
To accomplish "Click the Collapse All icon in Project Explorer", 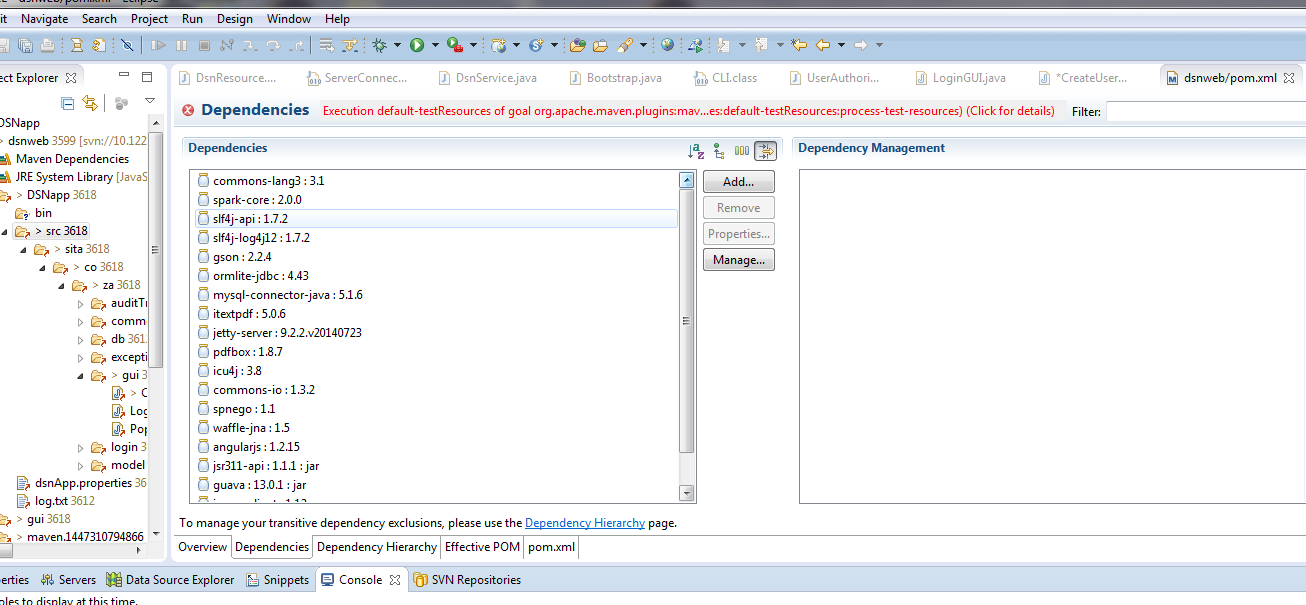I will pyautogui.click(x=68, y=103).
